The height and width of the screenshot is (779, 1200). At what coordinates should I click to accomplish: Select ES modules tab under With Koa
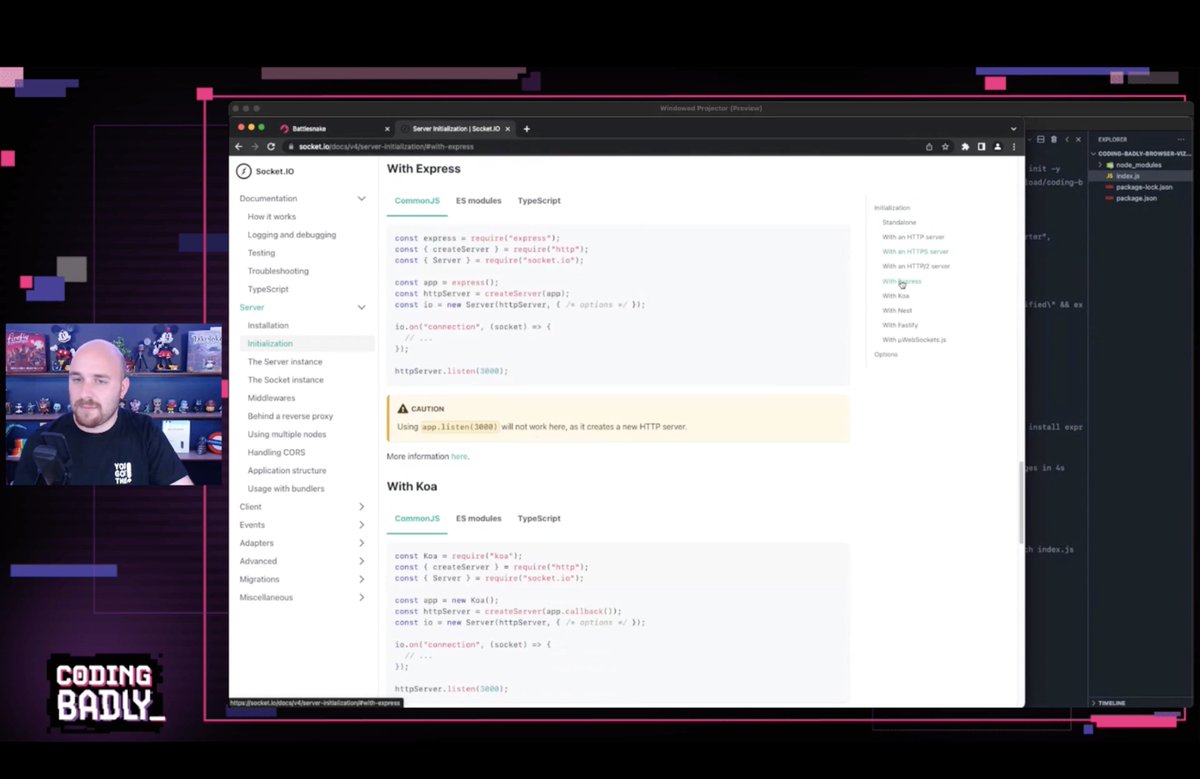pos(478,518)
